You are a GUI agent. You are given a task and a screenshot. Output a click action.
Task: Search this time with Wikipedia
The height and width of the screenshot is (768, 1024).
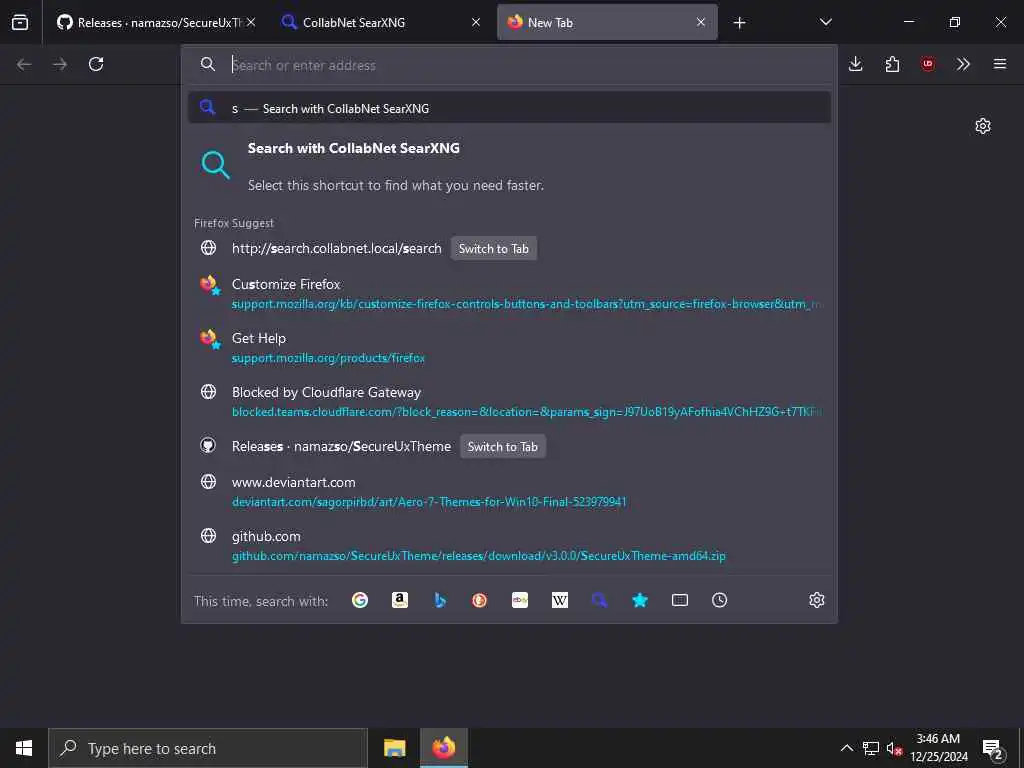click(560, 600)
